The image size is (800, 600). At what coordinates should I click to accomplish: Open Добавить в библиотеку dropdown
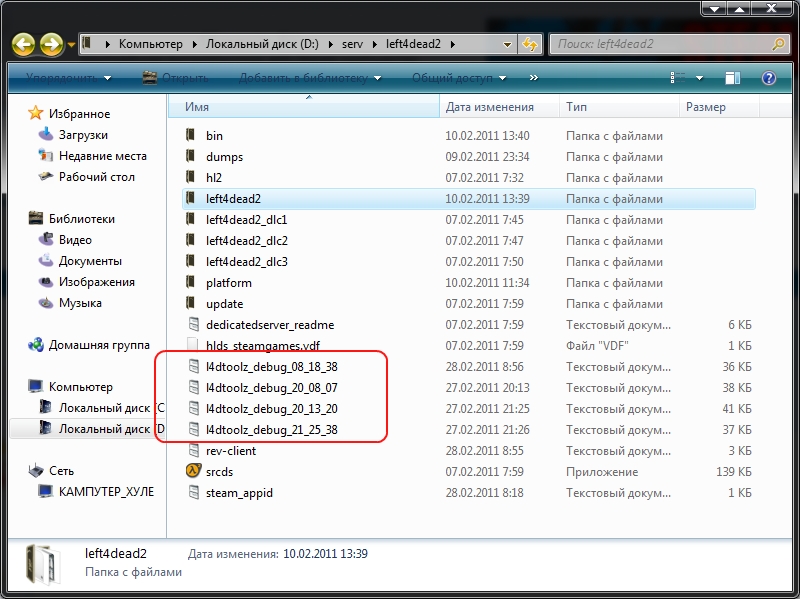point(310,78)
